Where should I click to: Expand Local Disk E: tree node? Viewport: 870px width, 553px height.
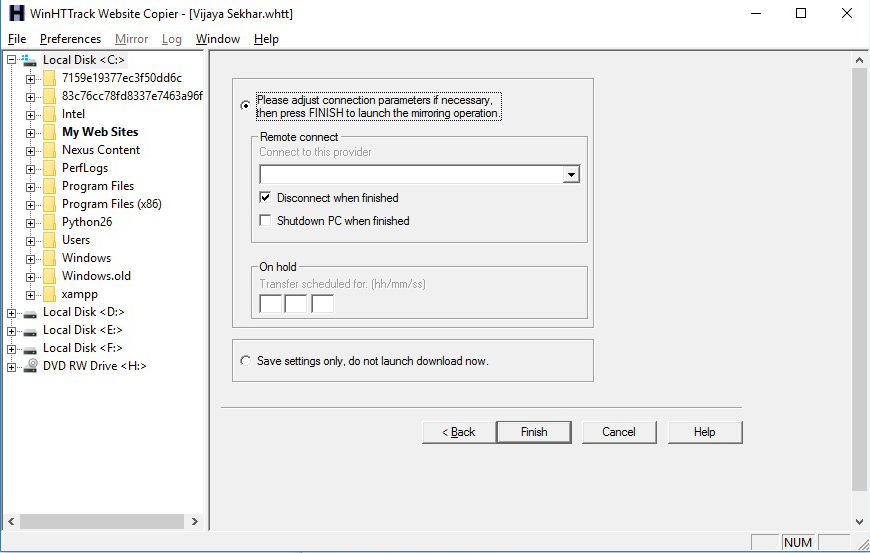tap(12, 330)
